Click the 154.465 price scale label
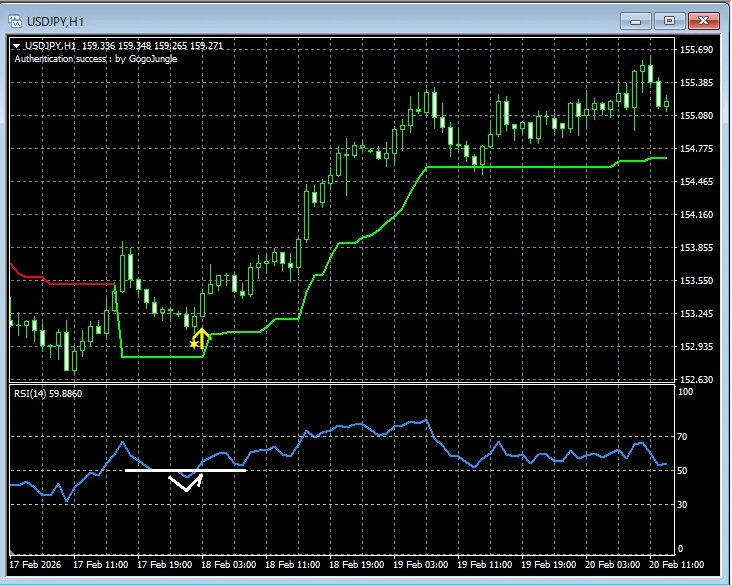 click(x=697, y=182)
